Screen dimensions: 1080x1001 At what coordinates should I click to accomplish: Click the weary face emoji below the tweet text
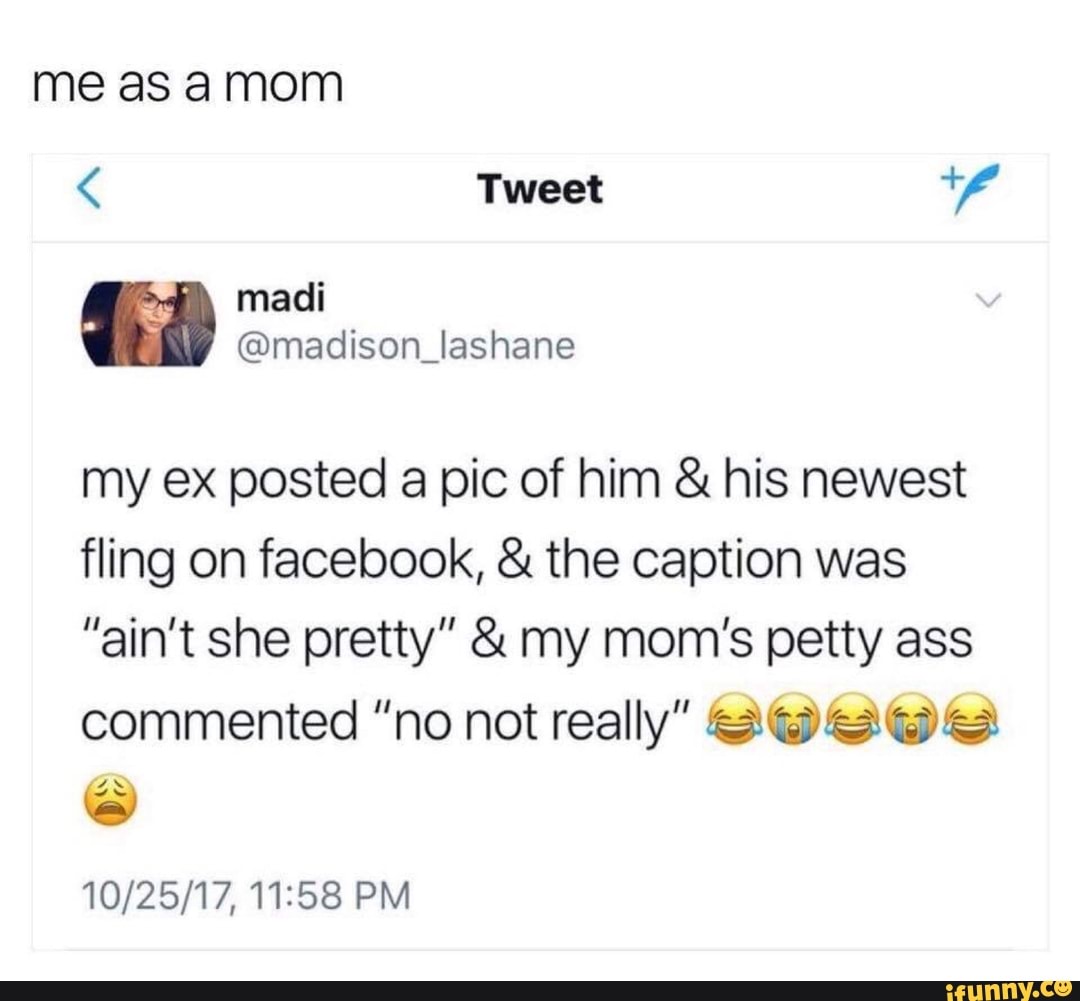tap(110, 800)
